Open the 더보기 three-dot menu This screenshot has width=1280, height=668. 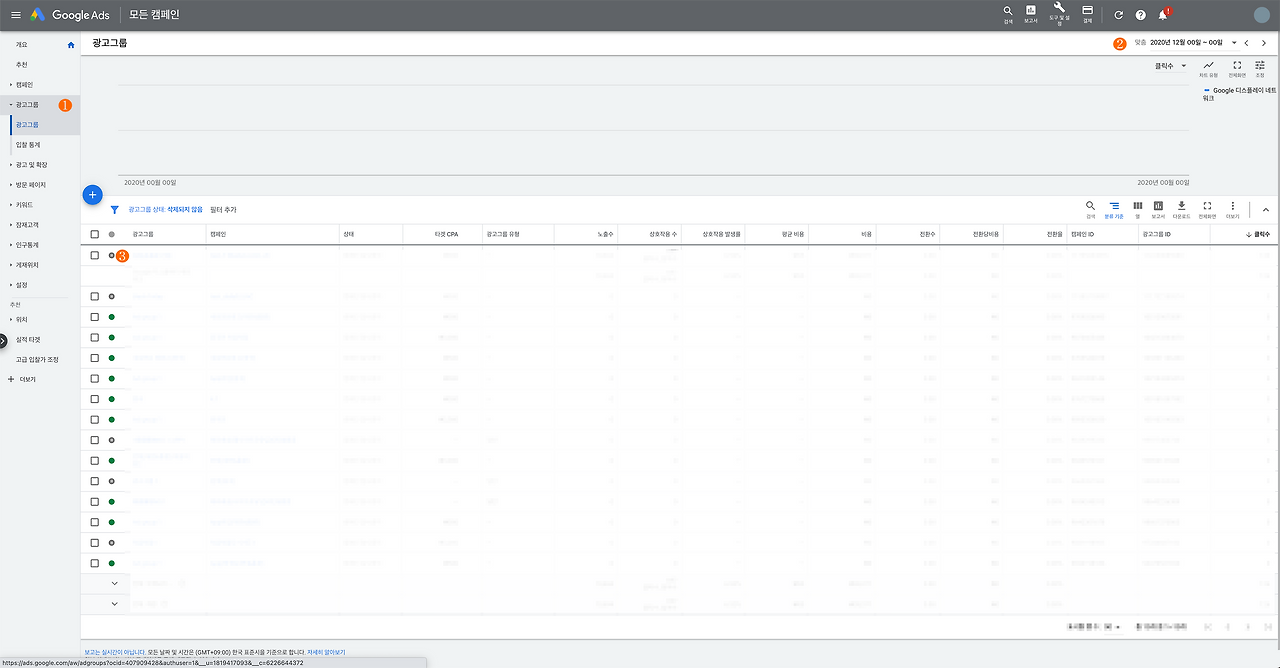(x=1232, y=208)
